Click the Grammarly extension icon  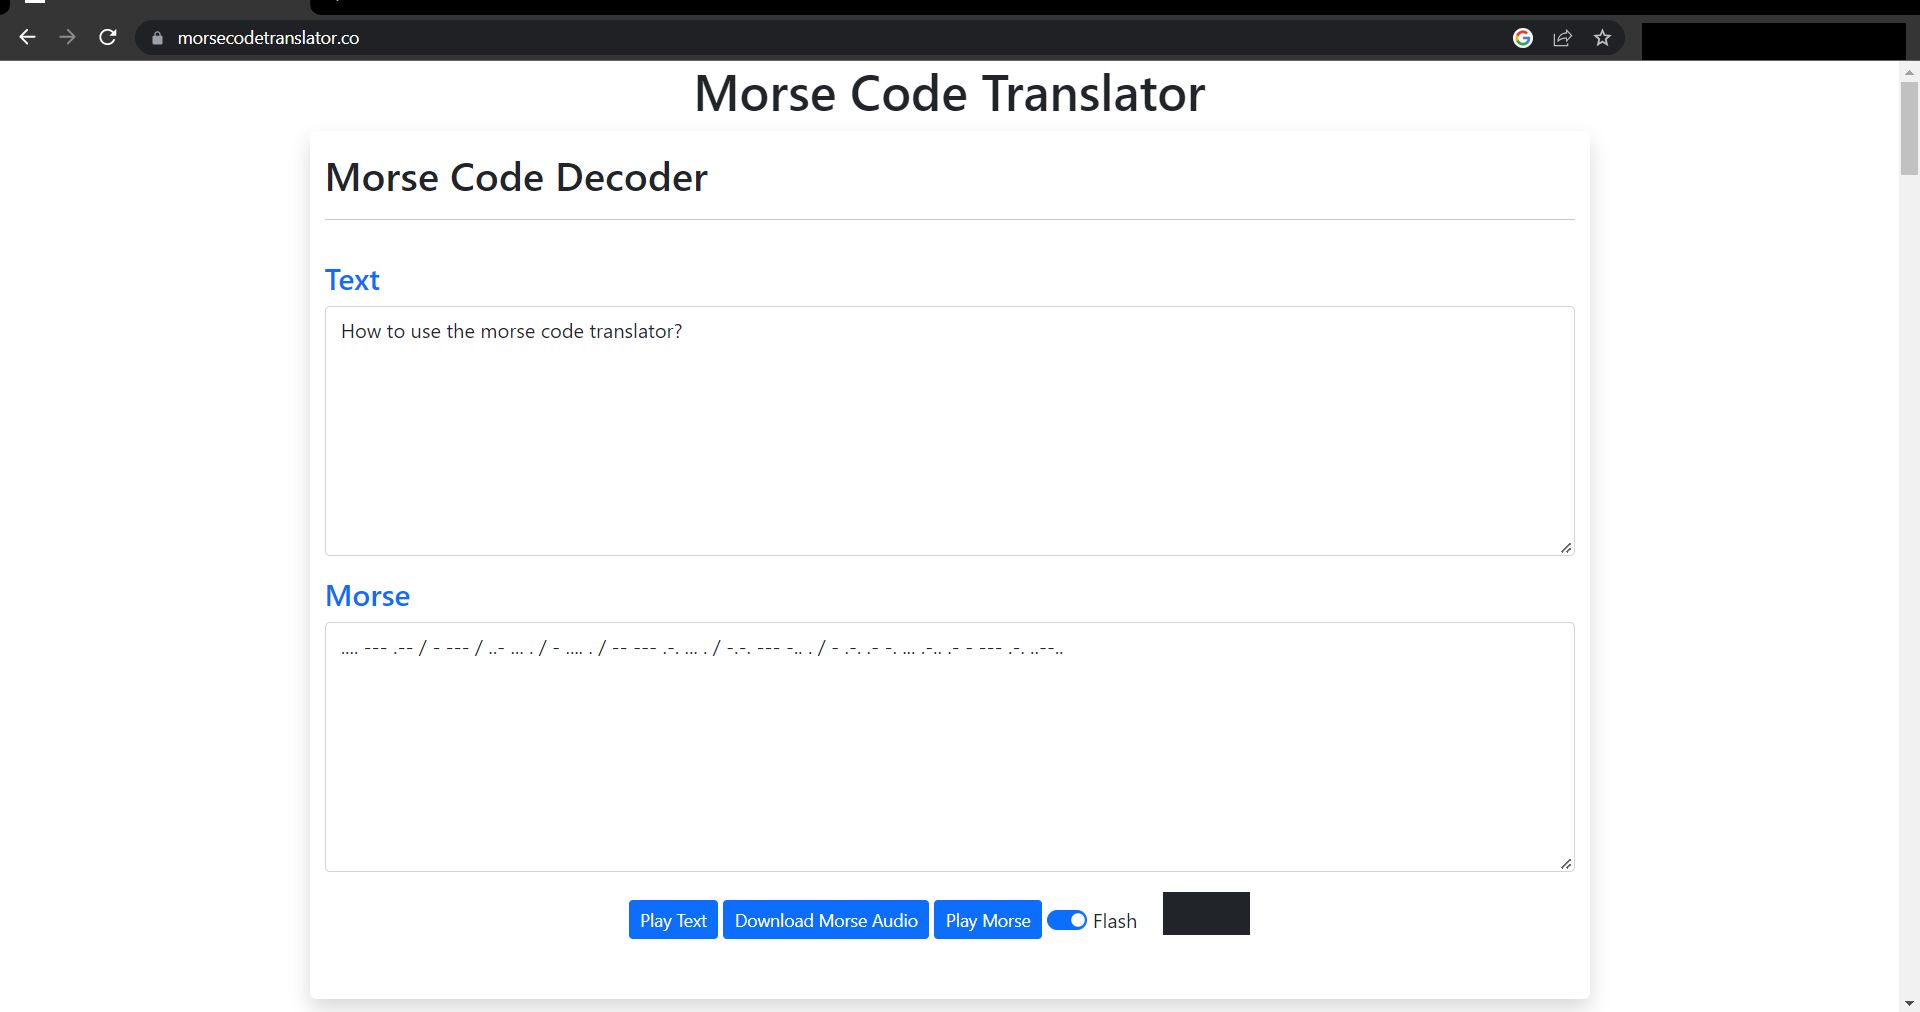[x=1522, y=38]
